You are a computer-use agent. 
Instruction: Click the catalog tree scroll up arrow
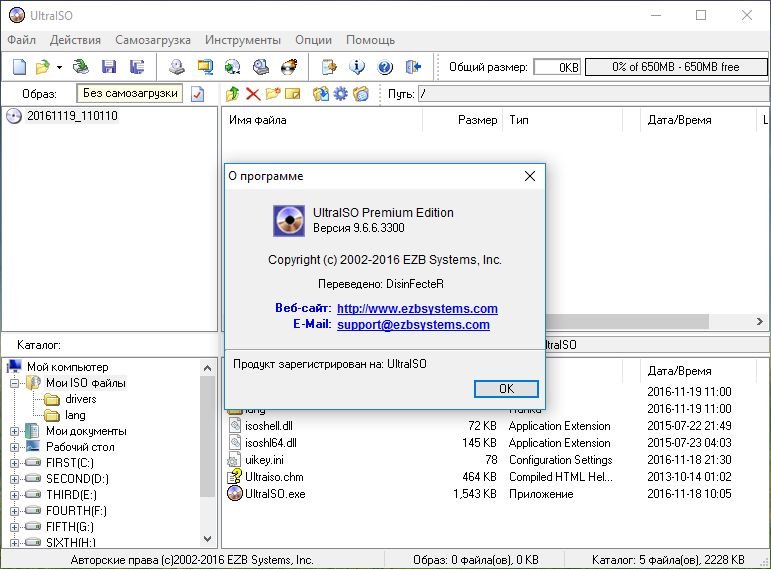click(208, 367)
